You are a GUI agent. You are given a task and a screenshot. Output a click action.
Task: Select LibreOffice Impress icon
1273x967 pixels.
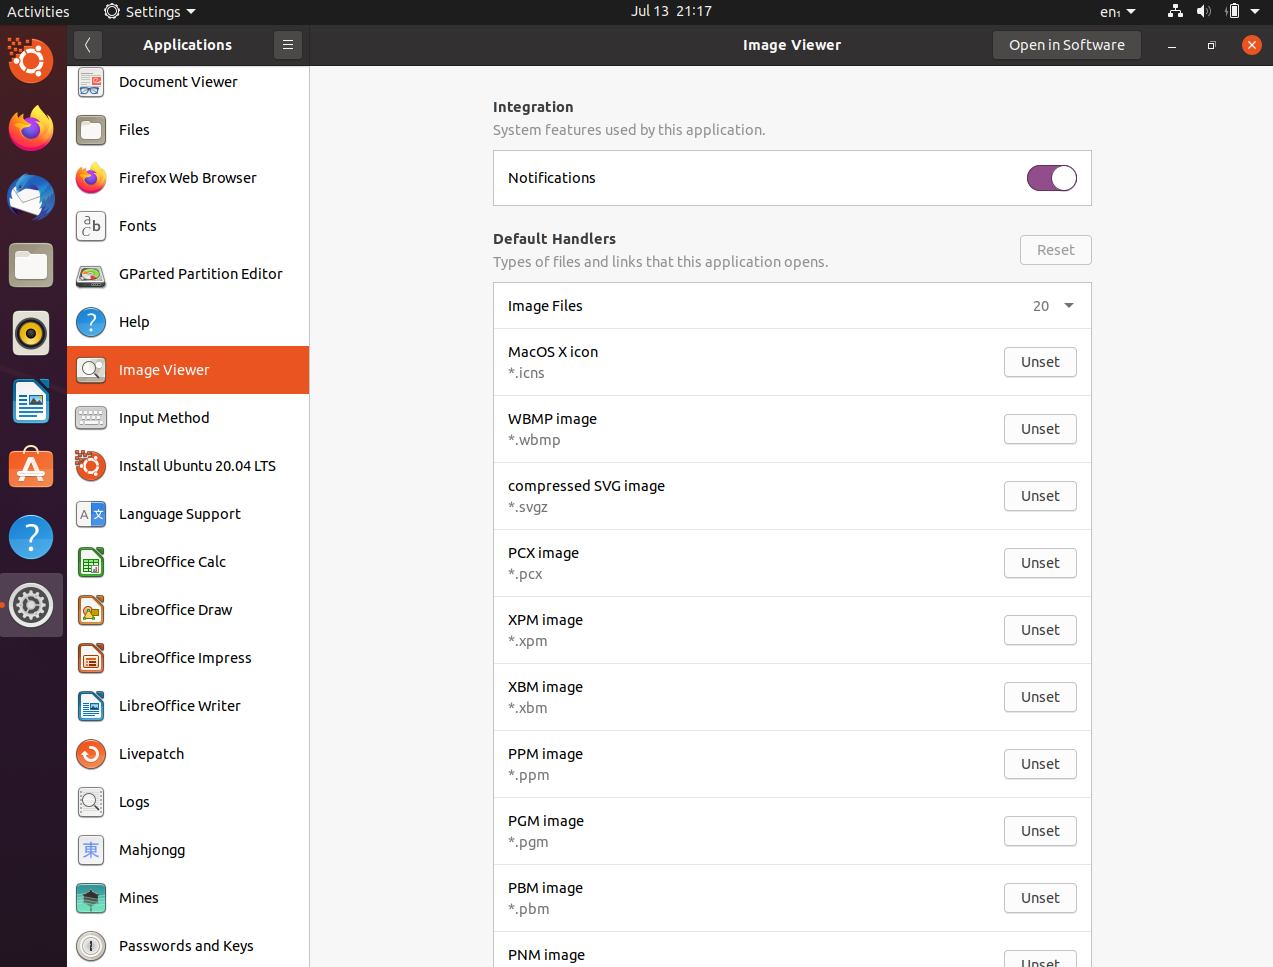(x=91, y=658)
